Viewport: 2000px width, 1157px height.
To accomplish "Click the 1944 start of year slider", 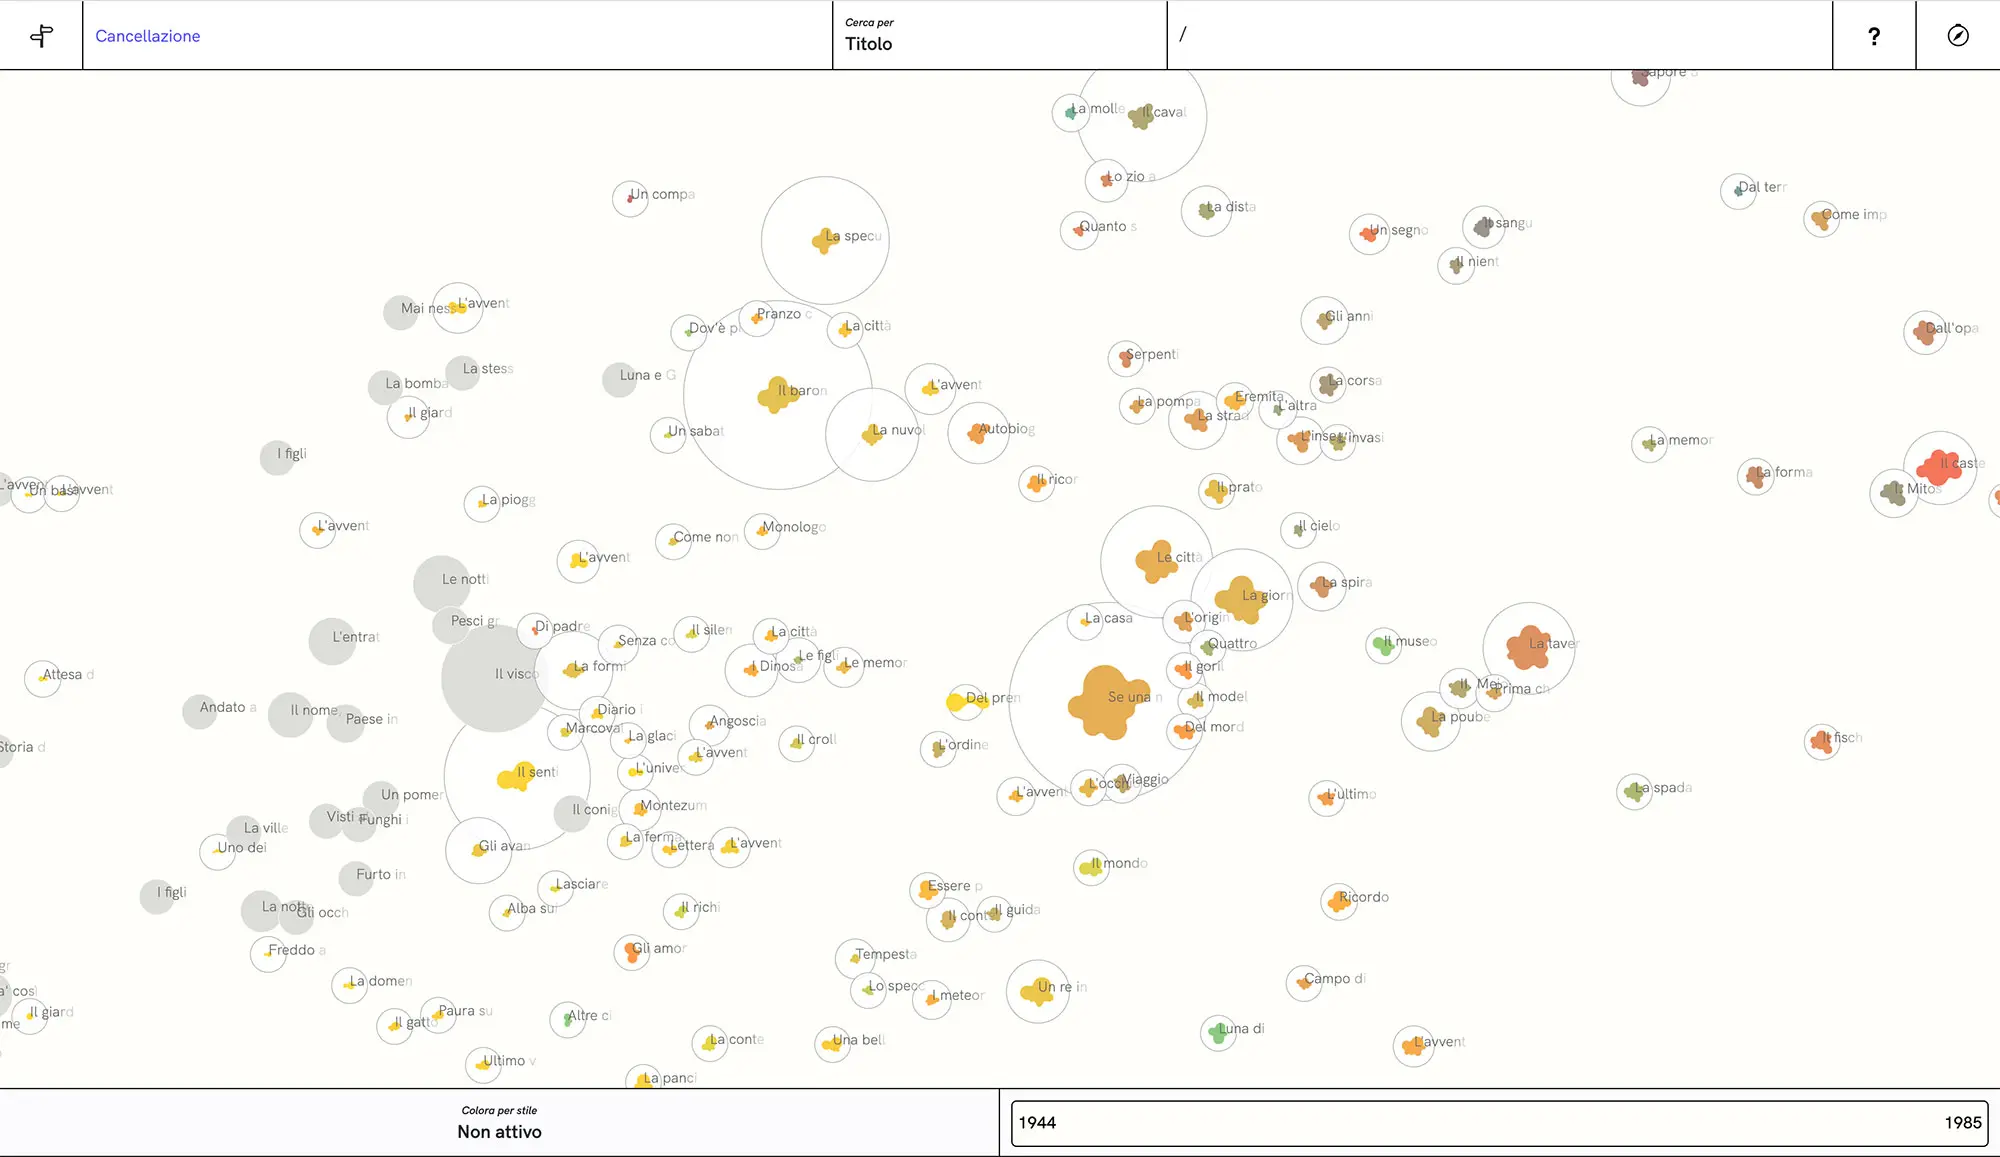I will pyautogui.click(x=1037, y=1123).
